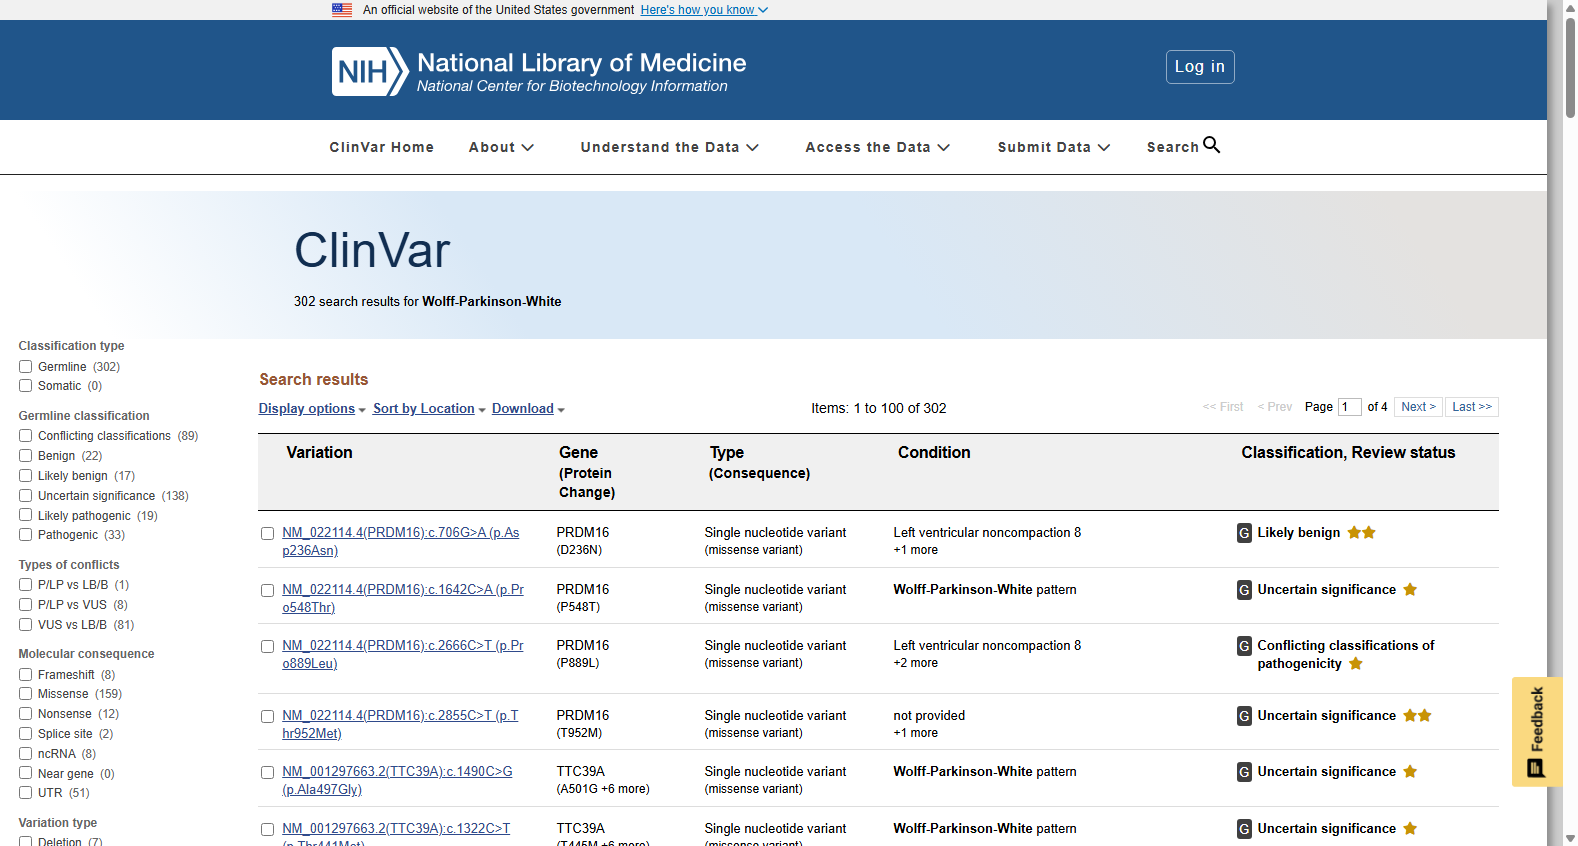Expand the About menu
The image size is (1578, 846).
tap(501, 147)
